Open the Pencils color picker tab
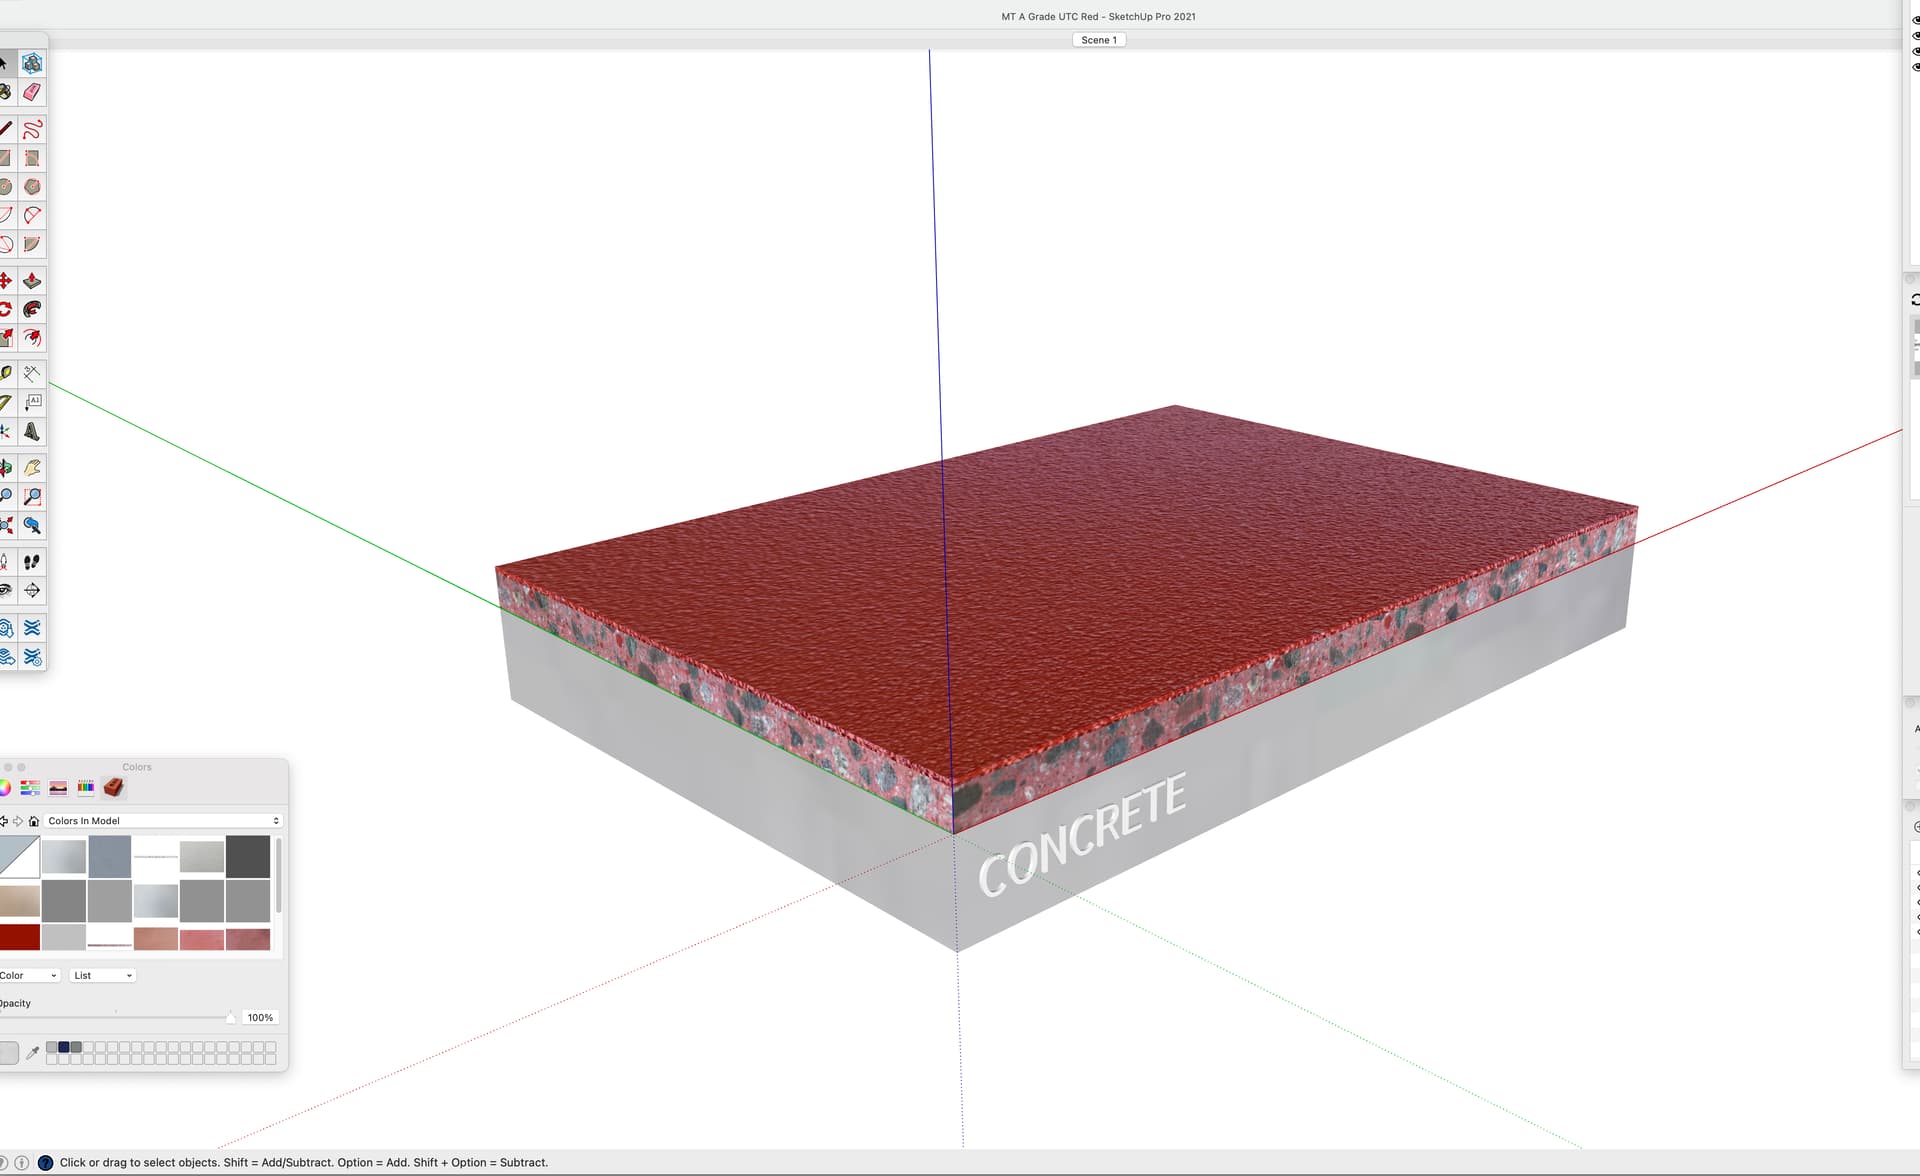 86,788
